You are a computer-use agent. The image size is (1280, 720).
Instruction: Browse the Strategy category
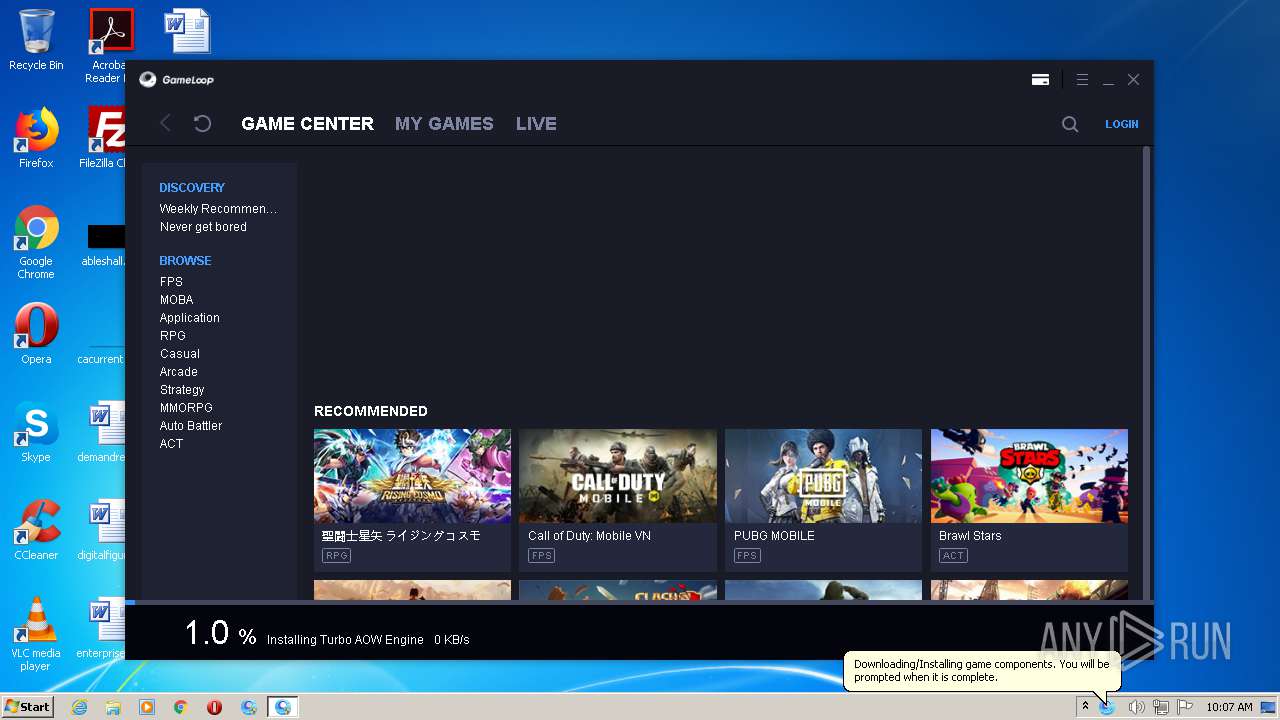tap(182, 390)
